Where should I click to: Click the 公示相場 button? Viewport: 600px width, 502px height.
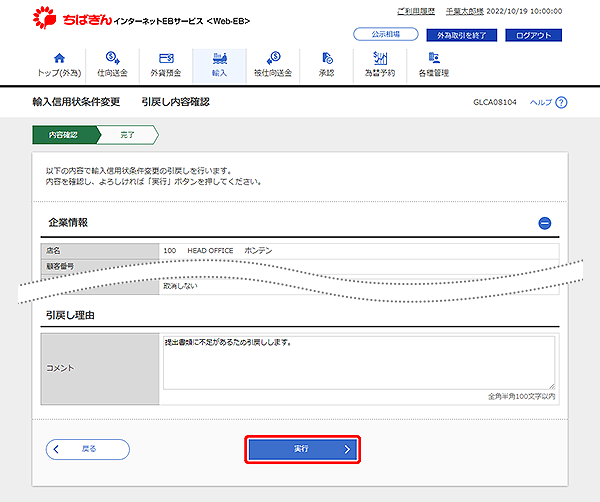pyautogui.click(x=385, y=34)
